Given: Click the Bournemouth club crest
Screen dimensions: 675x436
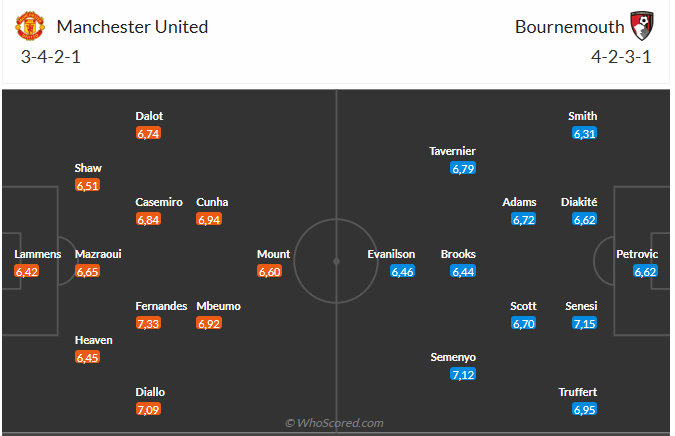Looking at the screenshot, I should (x=641, y=26).
